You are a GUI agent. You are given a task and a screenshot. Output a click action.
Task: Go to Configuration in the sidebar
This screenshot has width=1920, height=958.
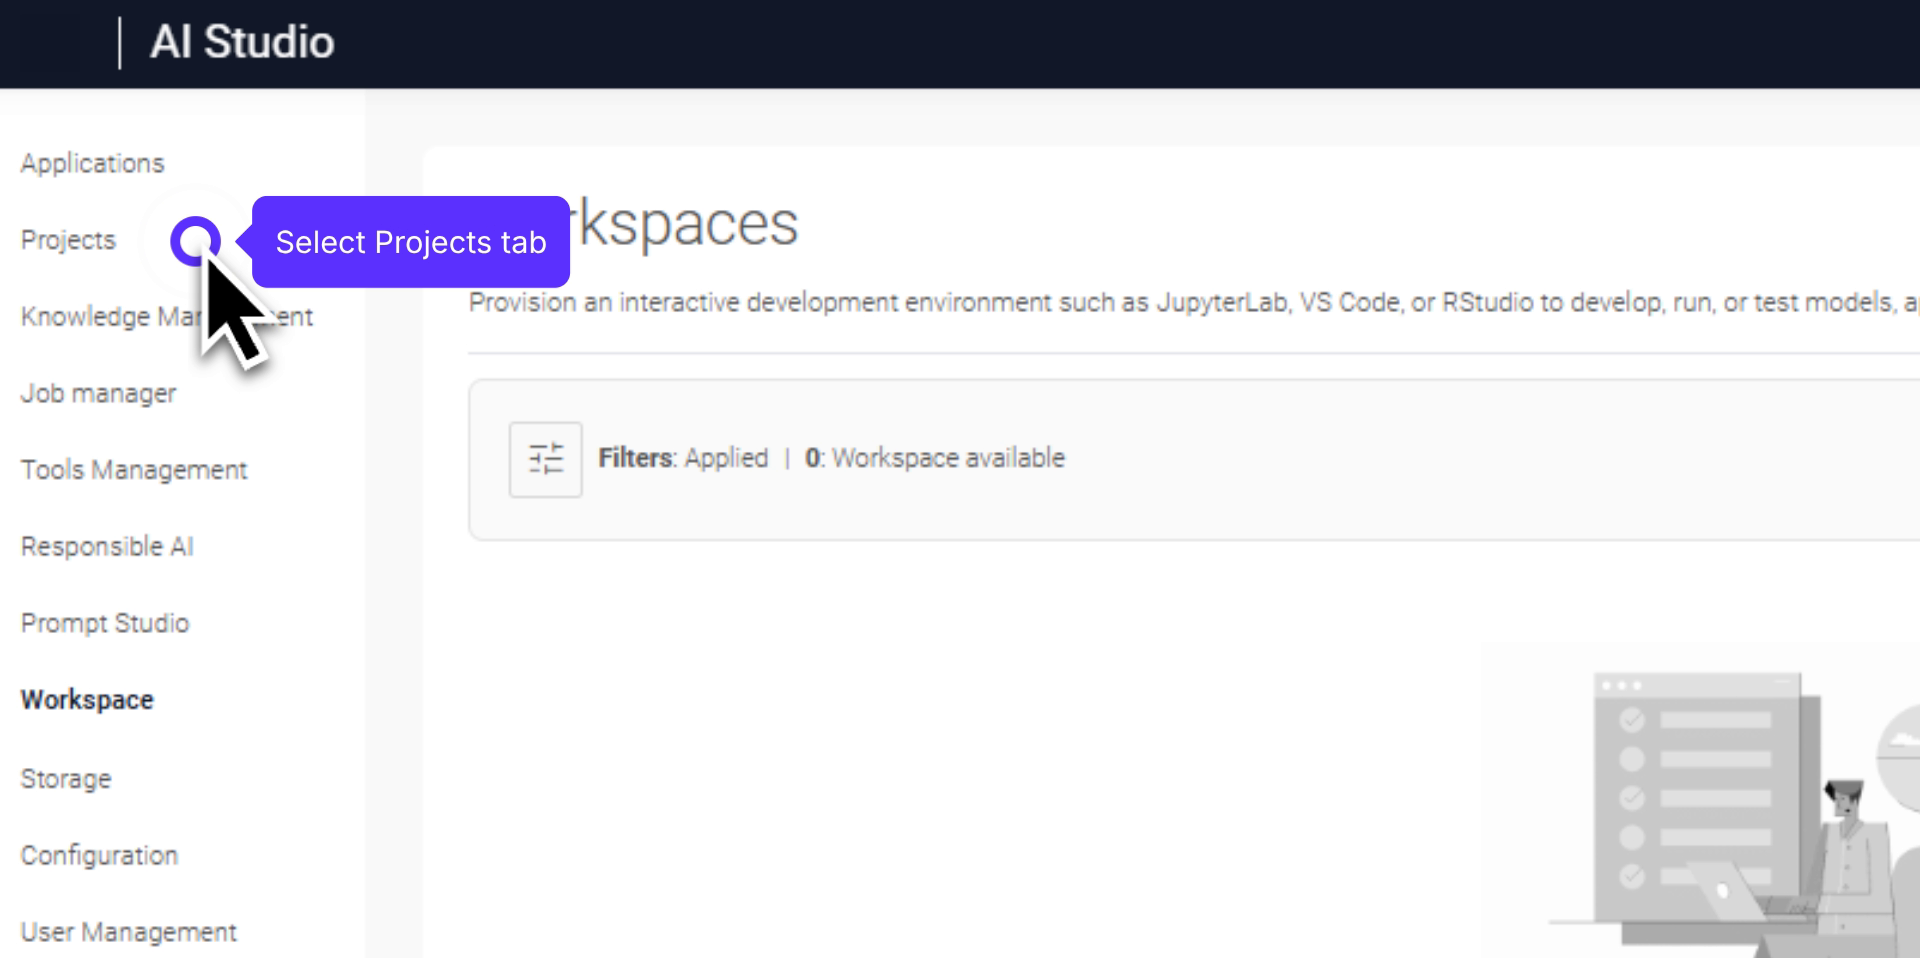pos(99,856)
